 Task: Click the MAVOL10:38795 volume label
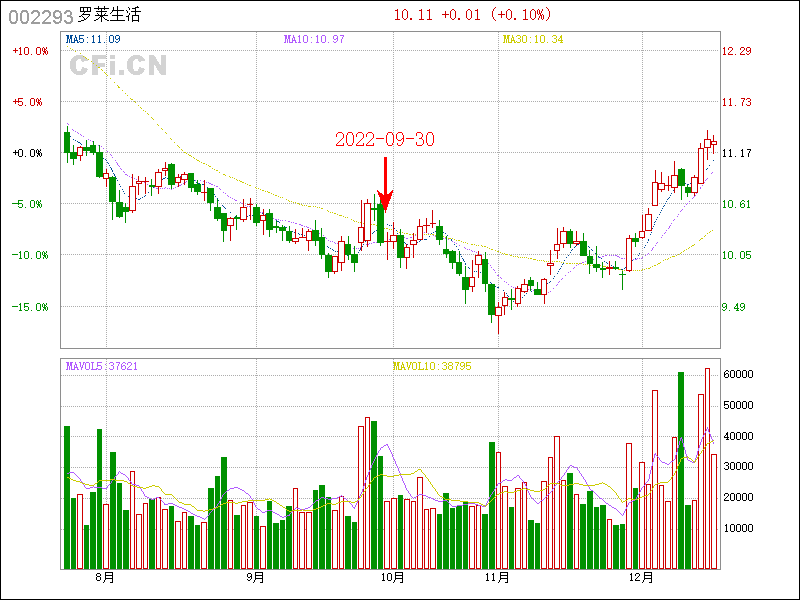[432, 366]
